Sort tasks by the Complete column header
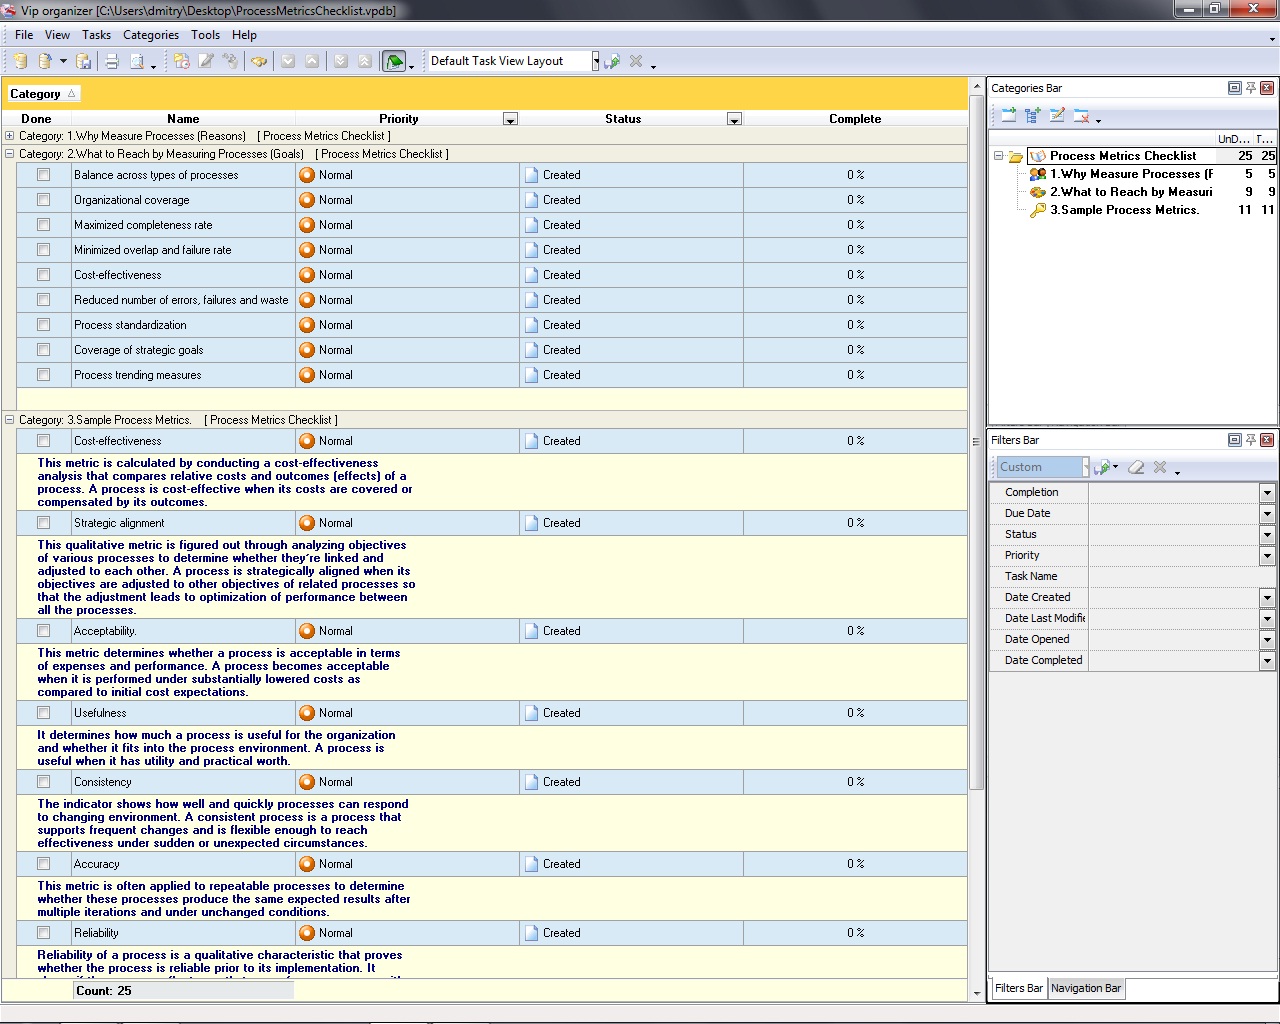Viewport: 1280px width, 1024px height. (x=854, y=119)
